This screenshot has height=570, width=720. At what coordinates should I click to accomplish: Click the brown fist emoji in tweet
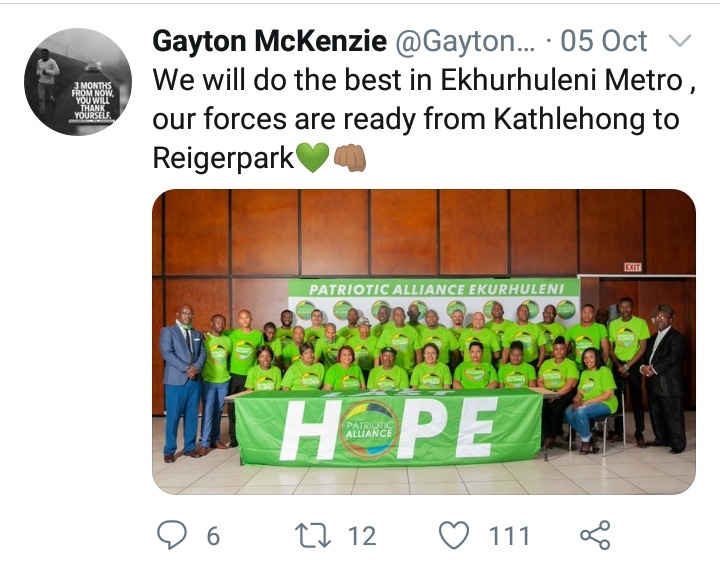(x=350, y=158)
